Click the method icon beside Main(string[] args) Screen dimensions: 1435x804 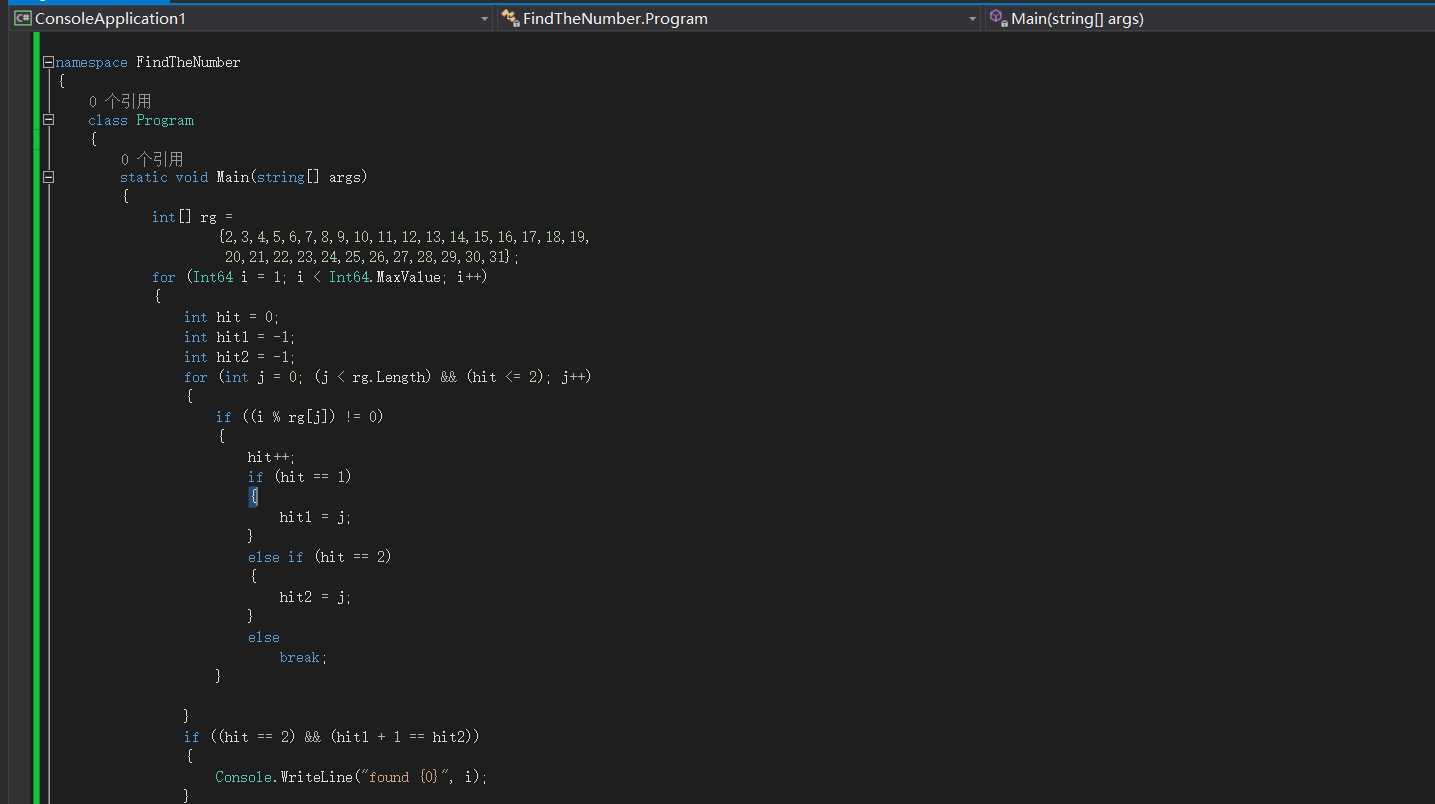point(997,18)
